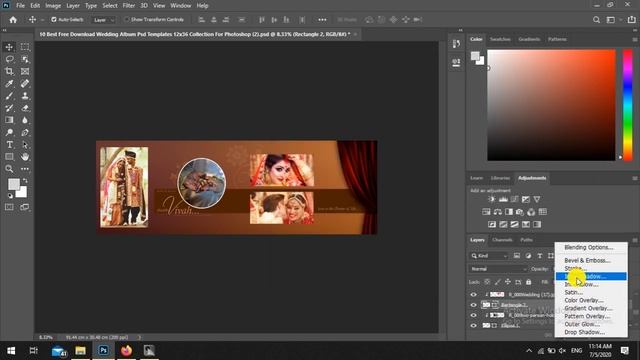The width and height of the screenshot is (640, 360).
Task: Toggle lock all on layer
Action: [529, 282]
